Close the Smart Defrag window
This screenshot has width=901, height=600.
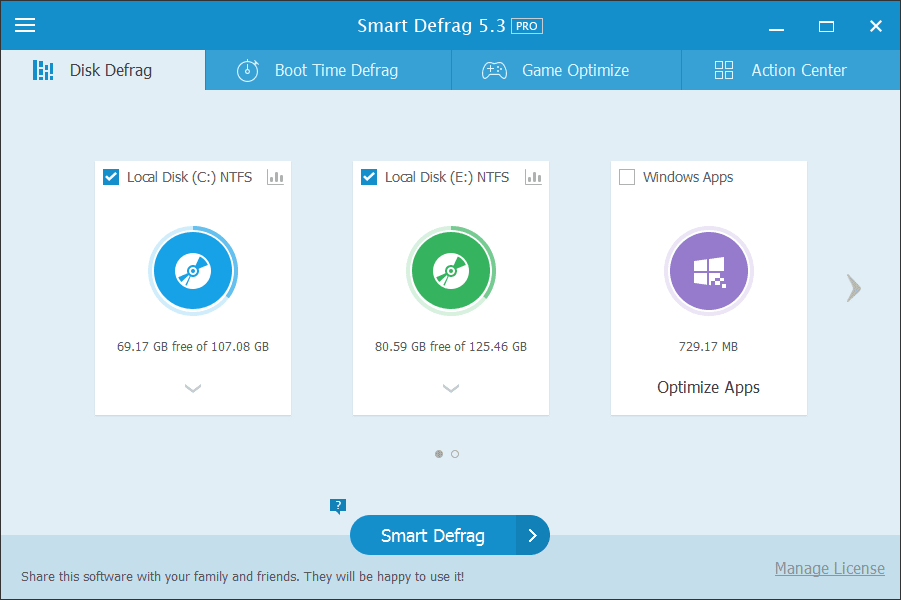click(x=876, y=26)
